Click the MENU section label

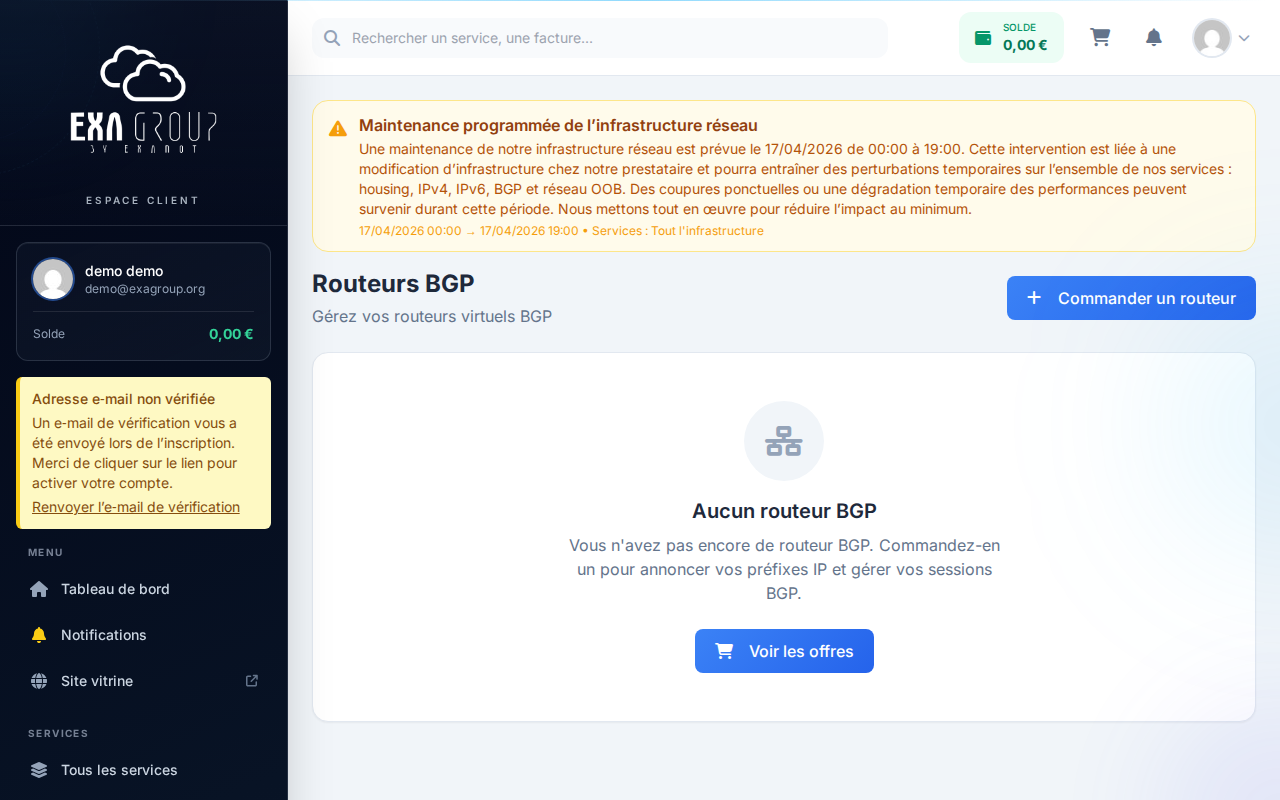(x=46, y=552)
